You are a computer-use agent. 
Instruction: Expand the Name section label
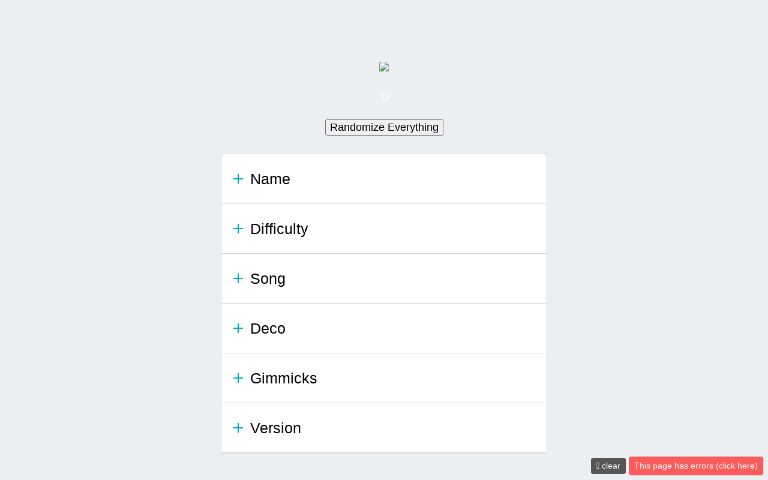pos(270,179)
